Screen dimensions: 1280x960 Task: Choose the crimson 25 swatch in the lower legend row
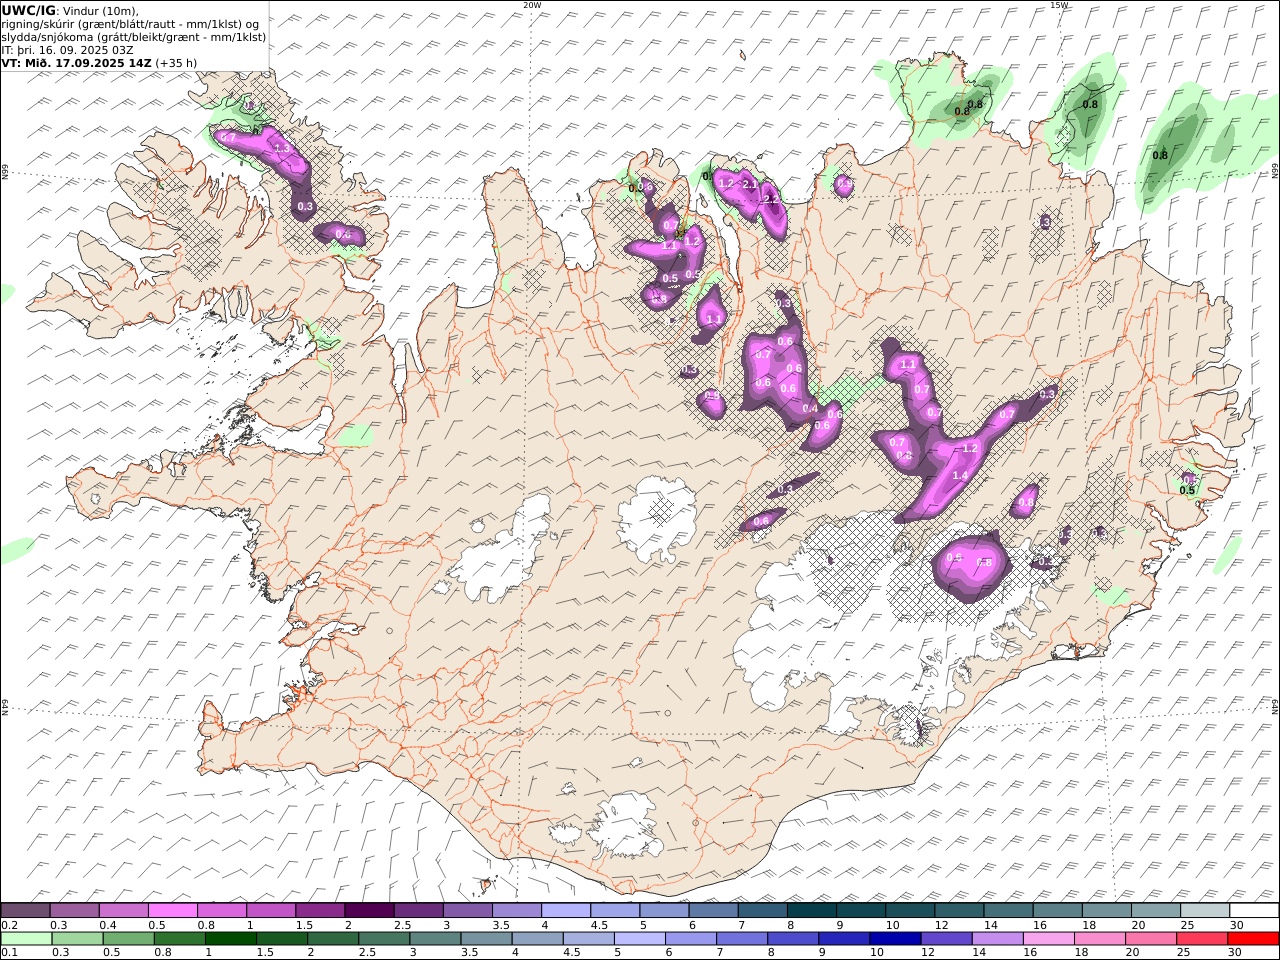tap(1202, 939)
